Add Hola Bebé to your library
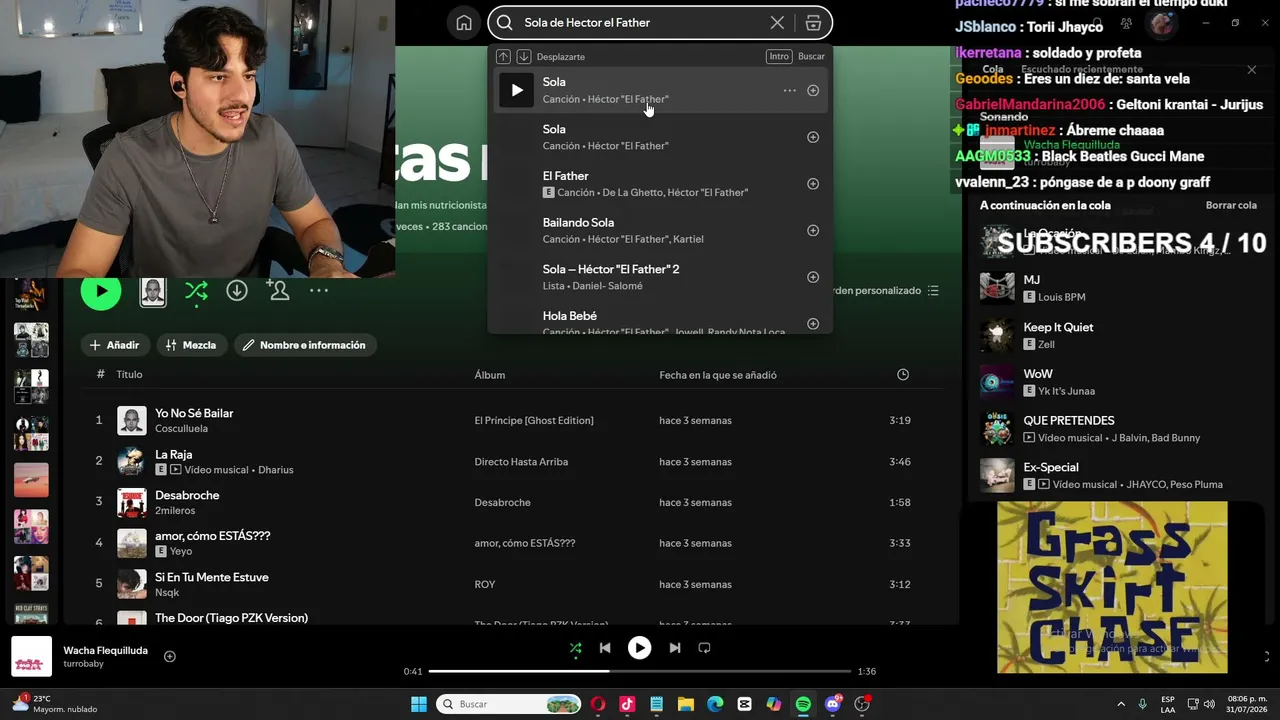Image resolution: width=1280 pixels, height=720 pixels. pos(813,323)
